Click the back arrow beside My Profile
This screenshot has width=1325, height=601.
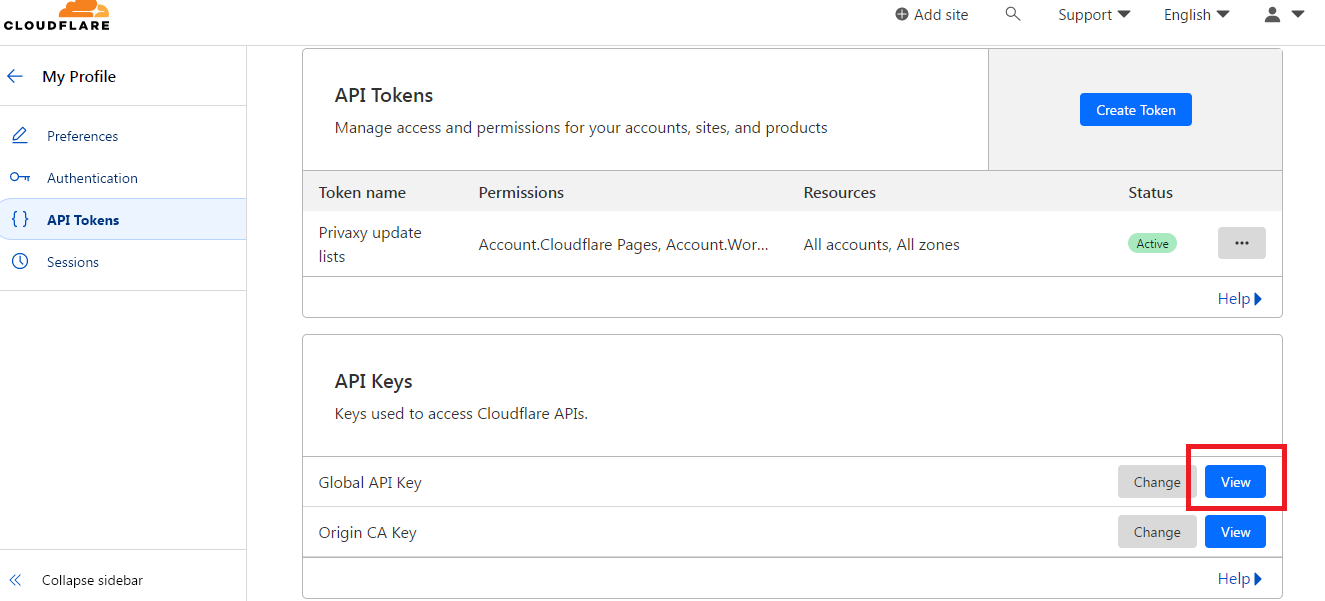click(x=15, y=76)
